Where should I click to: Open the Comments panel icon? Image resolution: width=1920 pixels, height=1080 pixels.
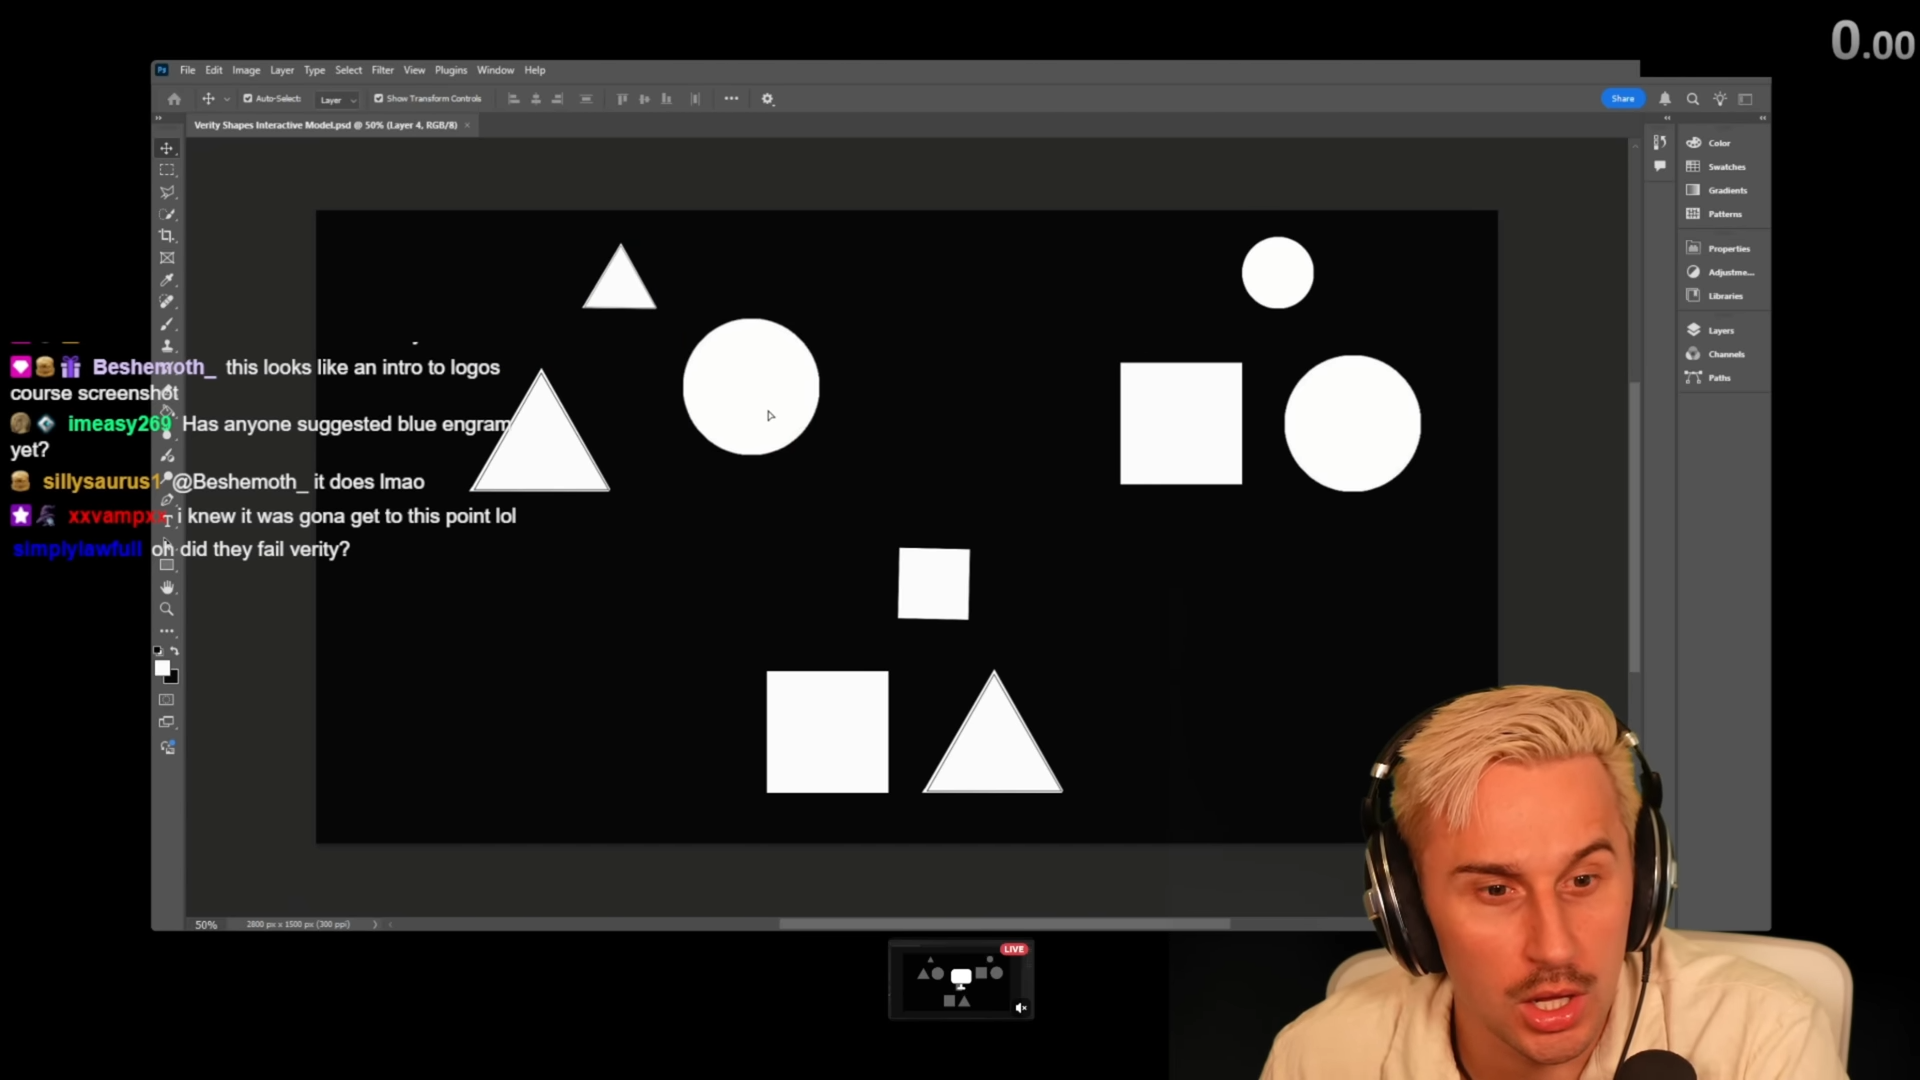click(1660, 166)
